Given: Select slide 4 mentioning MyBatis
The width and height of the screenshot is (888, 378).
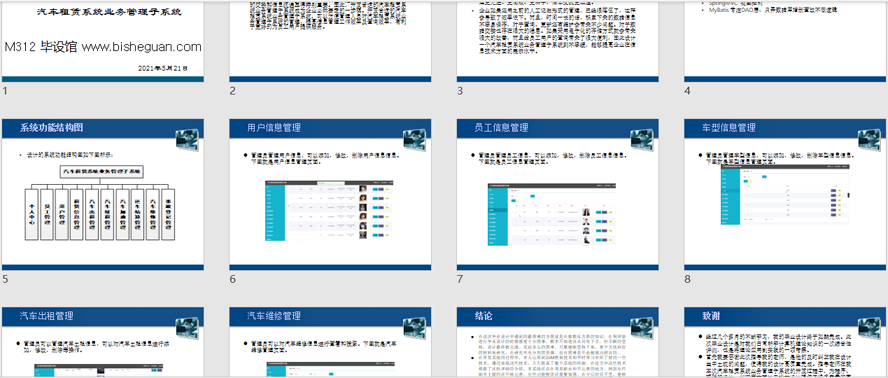Looking at the screenshot, I should point(785,41).
